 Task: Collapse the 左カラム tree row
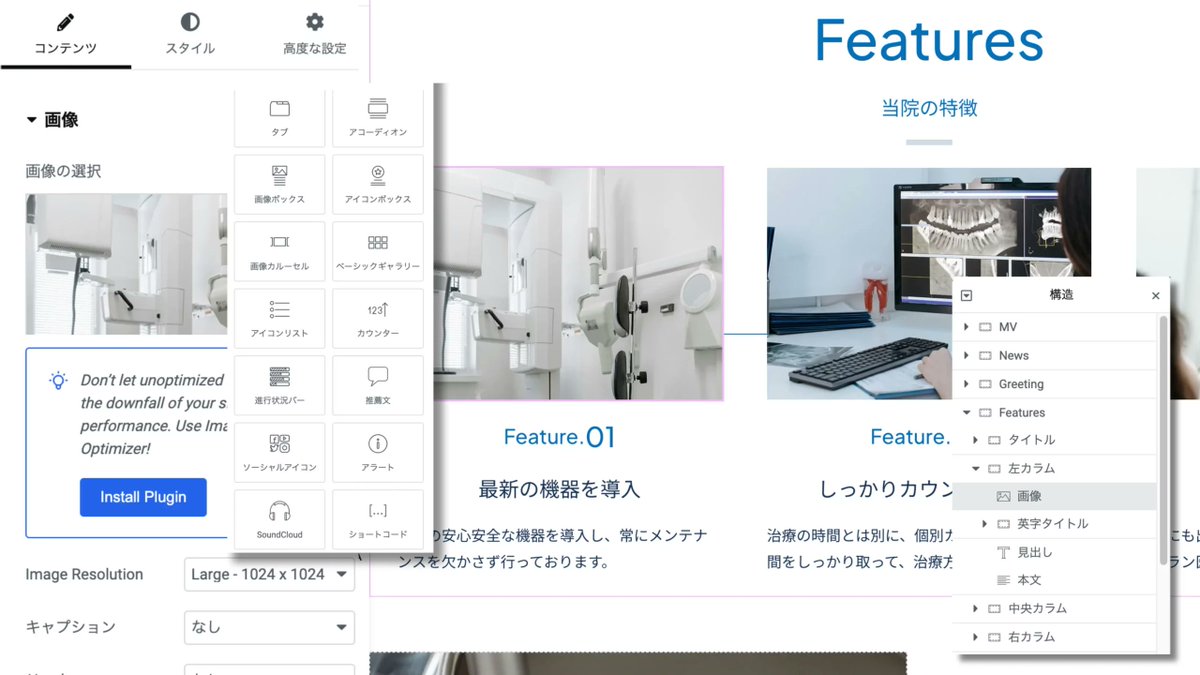[x=976, y=468]
